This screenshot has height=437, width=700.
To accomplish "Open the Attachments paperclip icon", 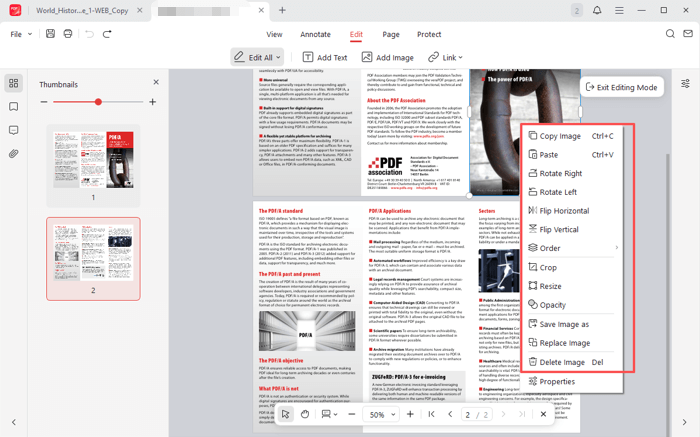I will pyautogui.click(x=14, y=154).
